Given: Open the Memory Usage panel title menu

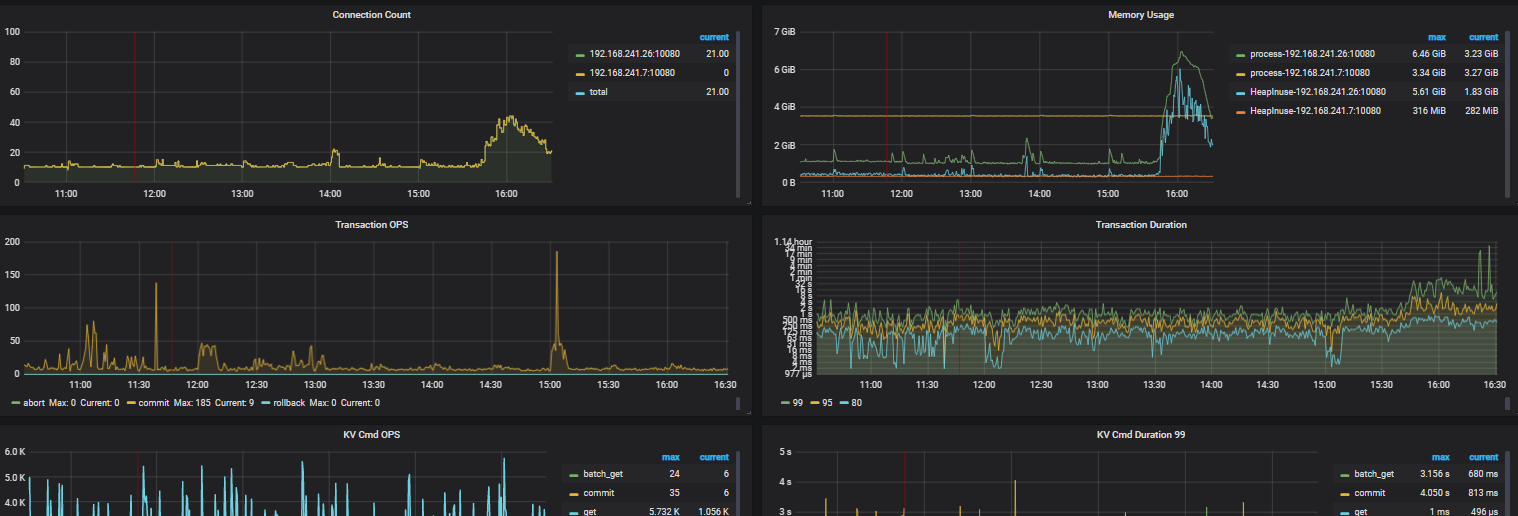Looking at the screenshot, I should [1140, 15].
